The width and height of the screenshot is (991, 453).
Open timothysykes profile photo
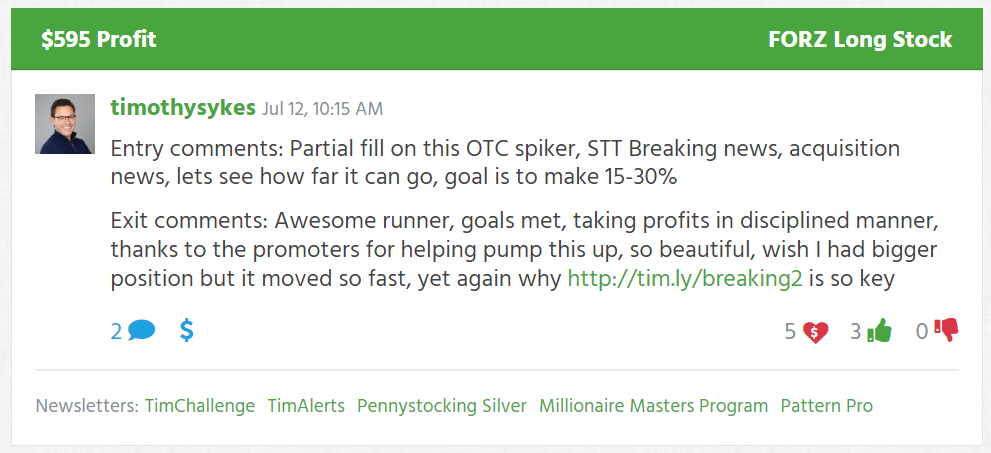point(65,124)
